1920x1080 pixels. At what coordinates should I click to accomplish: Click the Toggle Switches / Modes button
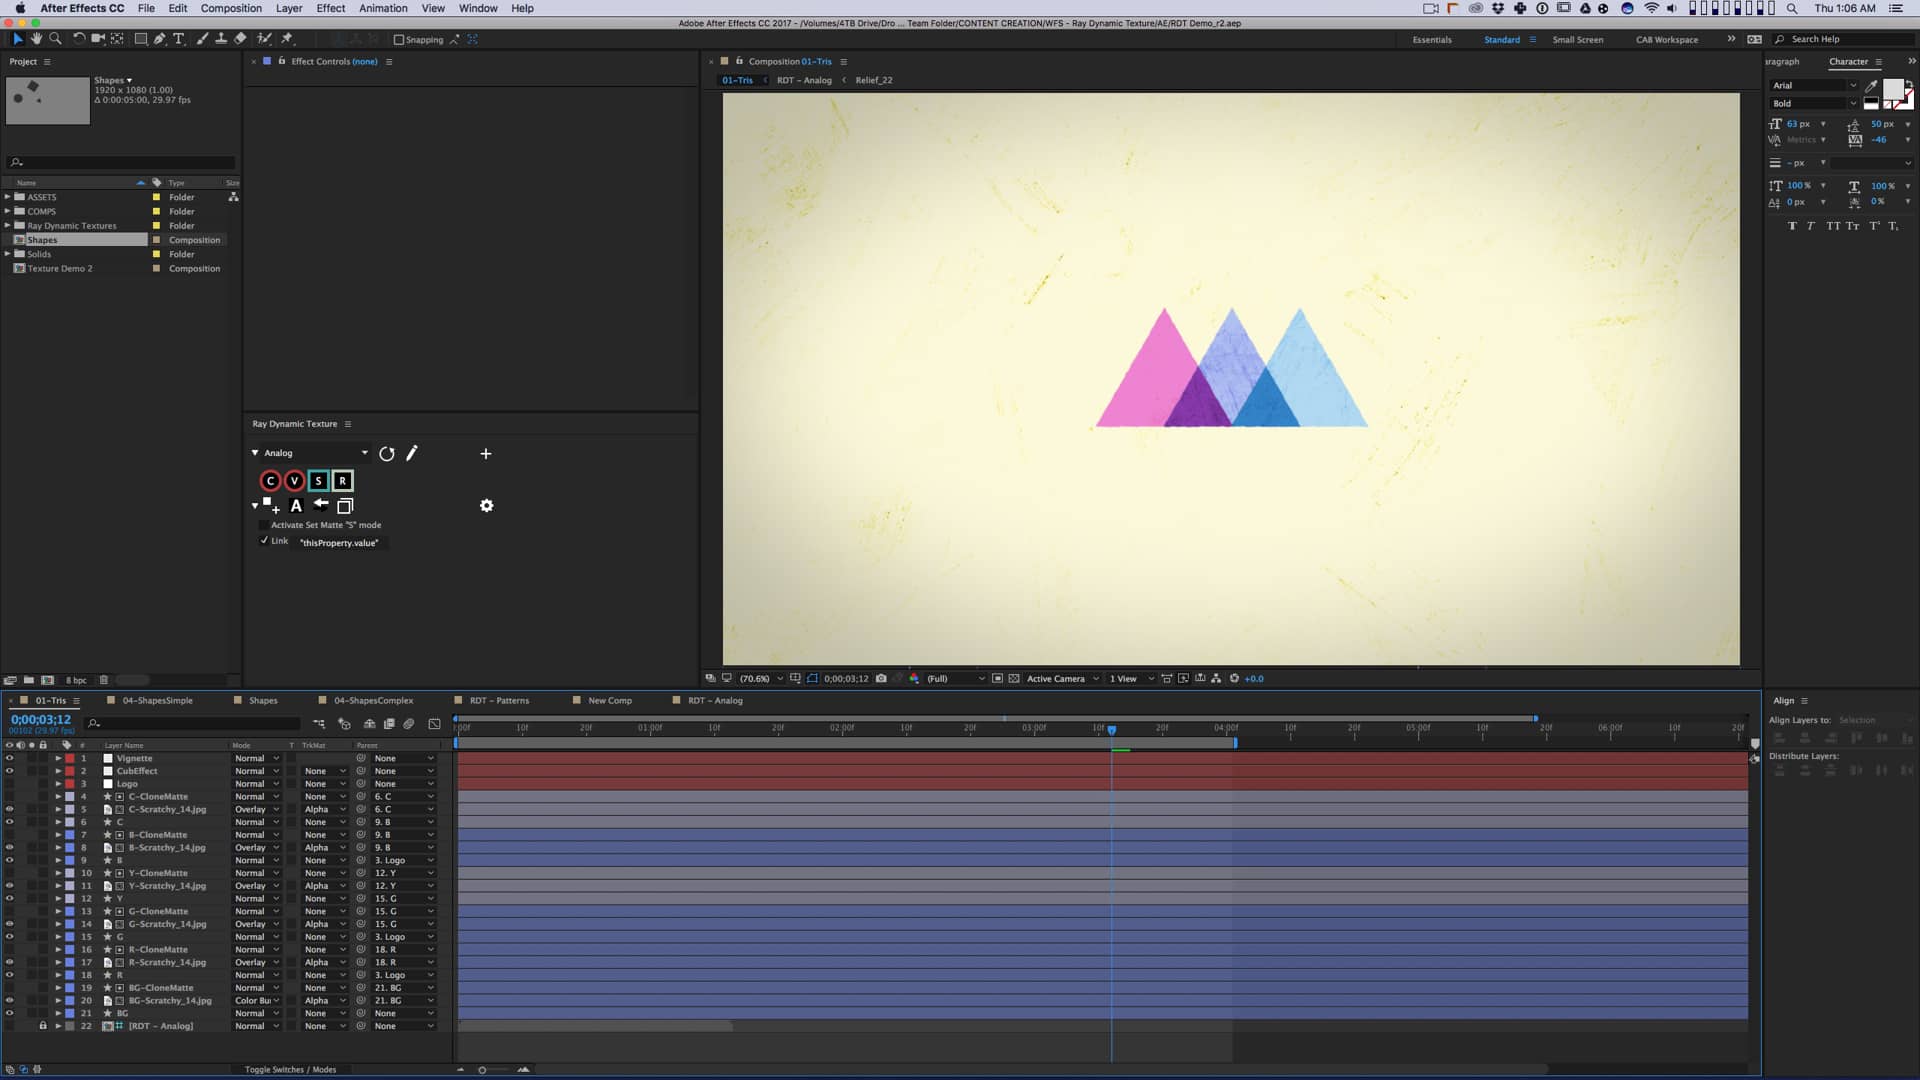(x=289, y=1069)
